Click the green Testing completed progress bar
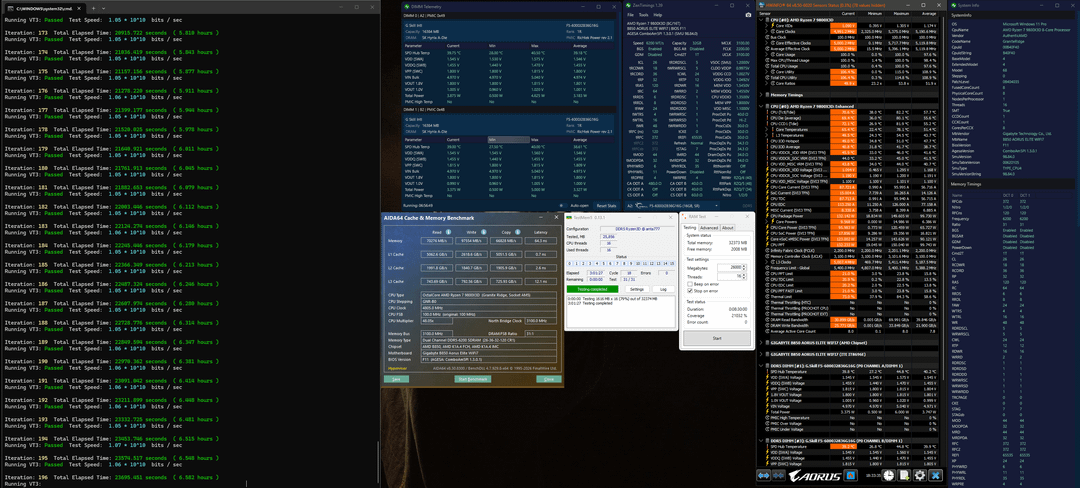 click(592, 289)
